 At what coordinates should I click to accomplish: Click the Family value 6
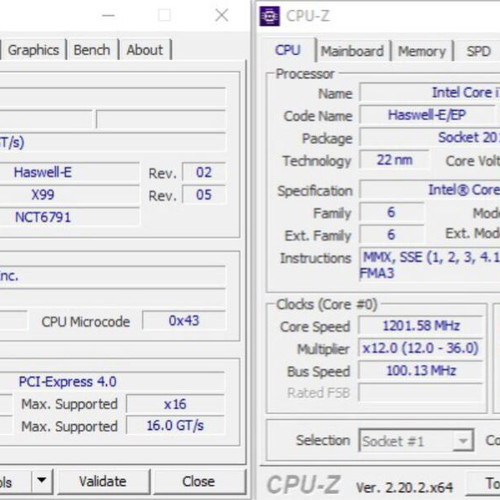[392, 212]
